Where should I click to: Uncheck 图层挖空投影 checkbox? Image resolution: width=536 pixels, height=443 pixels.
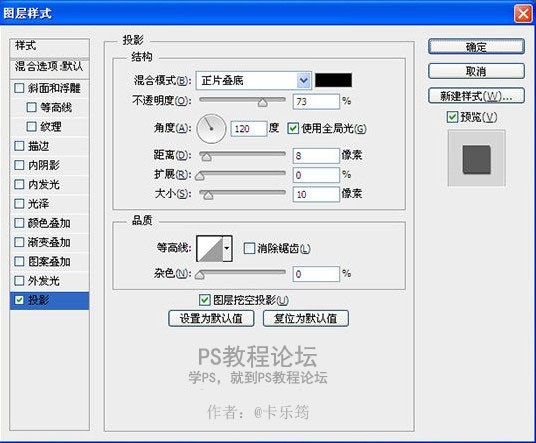pyautogui.click(x=204, y=300)
